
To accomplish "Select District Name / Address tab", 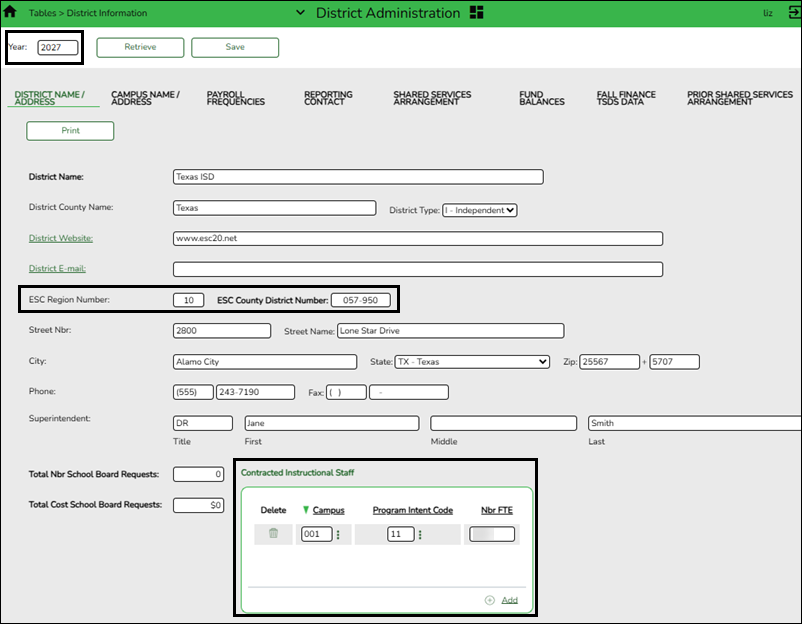I will coord(50,98).
